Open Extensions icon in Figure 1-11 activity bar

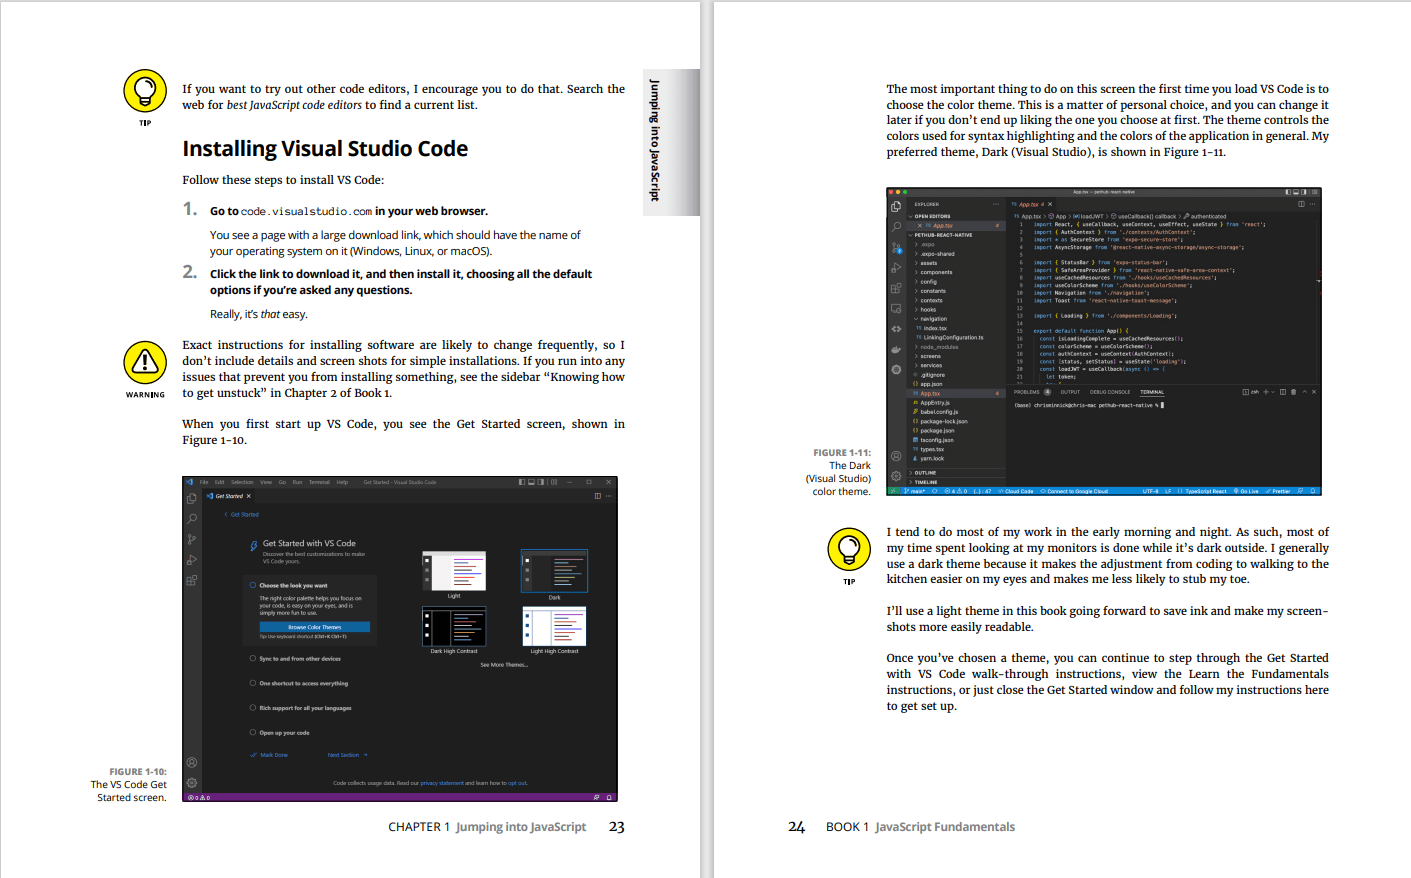tap(896, 288)
